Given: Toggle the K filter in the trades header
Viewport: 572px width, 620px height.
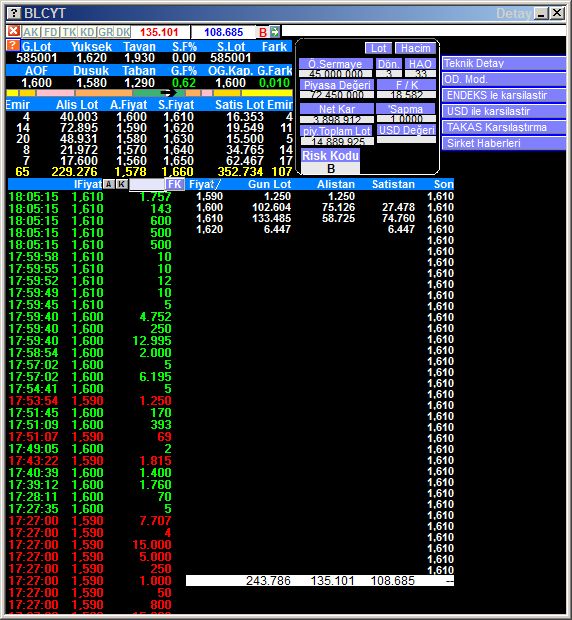Looking at the screenshot, I should click(122, 184).
